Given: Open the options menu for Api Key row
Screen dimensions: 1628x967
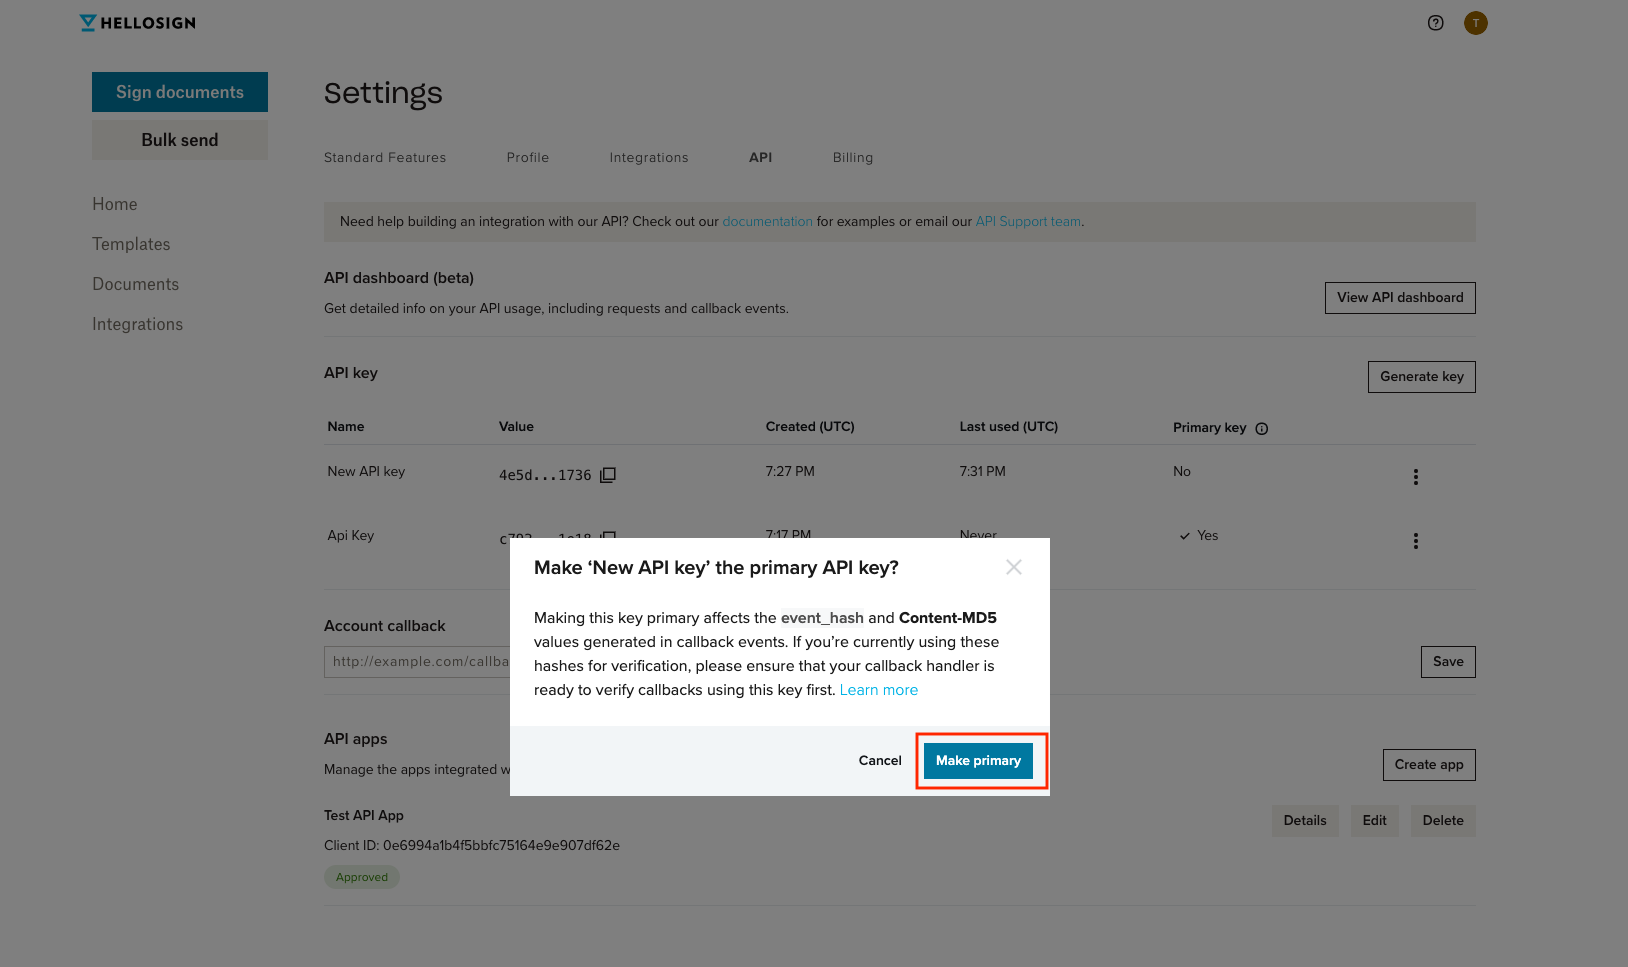Looking at the screenshot, I should pyautogui.click(x=1415, y=541).
